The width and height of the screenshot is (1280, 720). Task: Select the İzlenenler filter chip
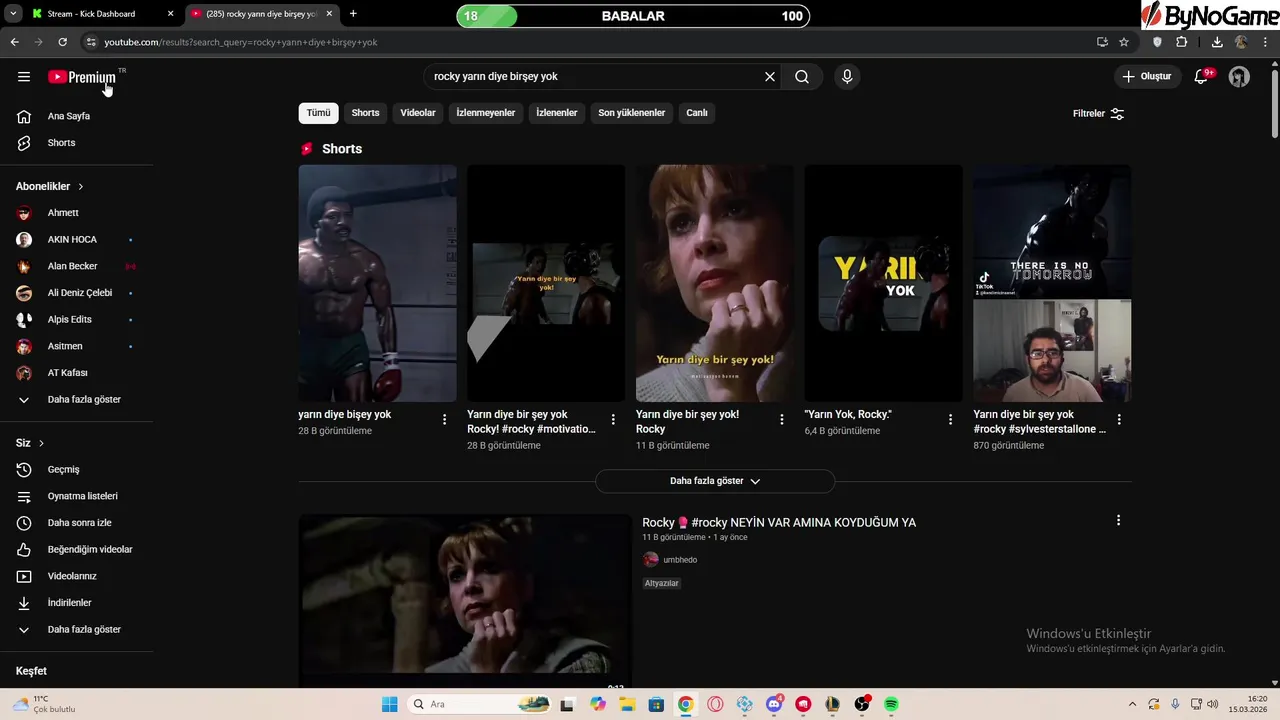[x=557, y=113]
